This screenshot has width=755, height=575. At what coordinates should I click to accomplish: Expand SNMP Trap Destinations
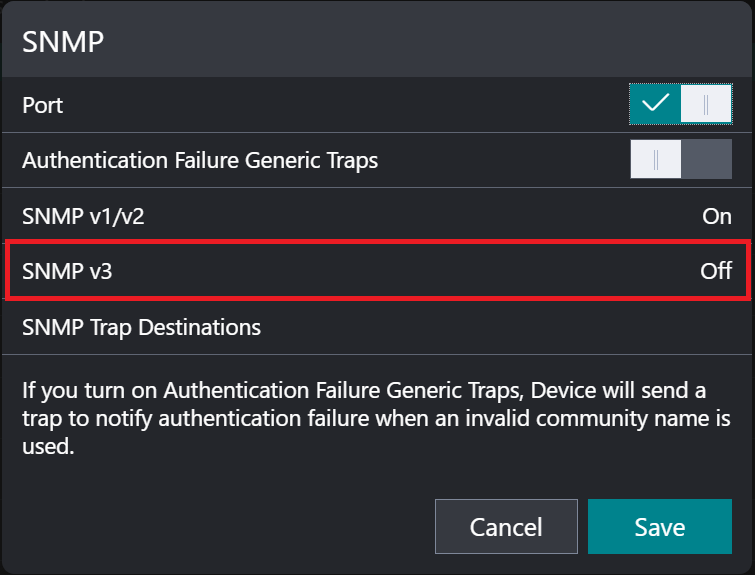click(x=377, y=327)
